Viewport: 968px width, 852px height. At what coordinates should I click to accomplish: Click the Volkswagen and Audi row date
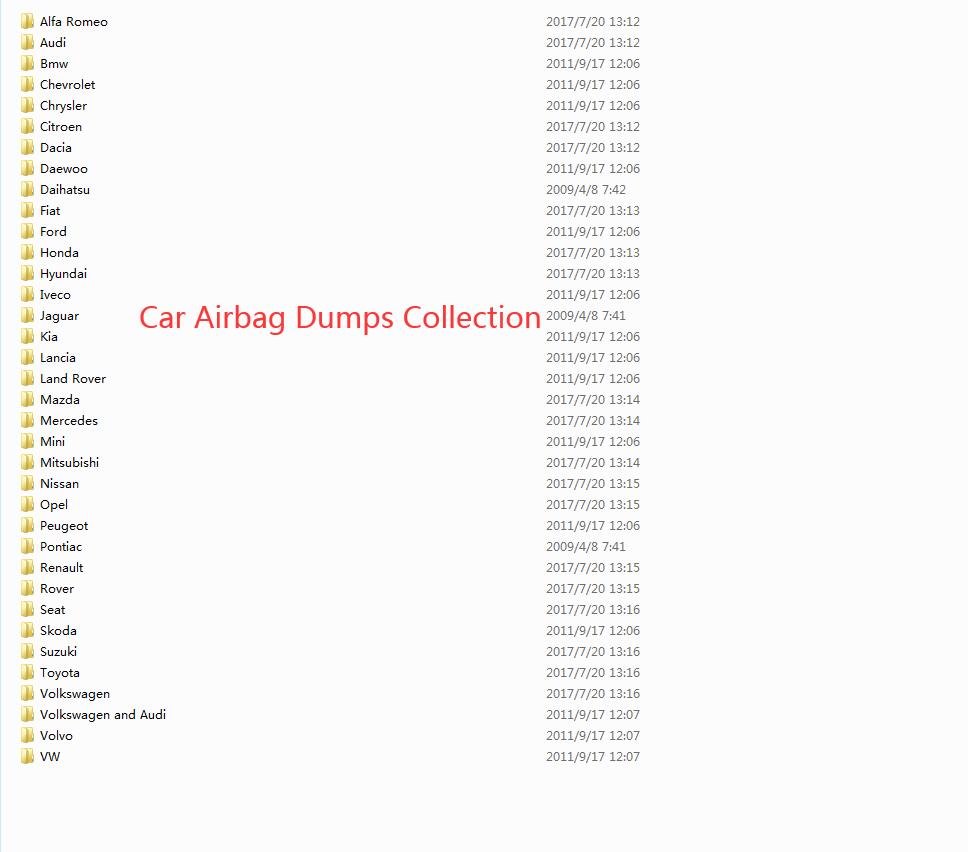click(593, 714)
